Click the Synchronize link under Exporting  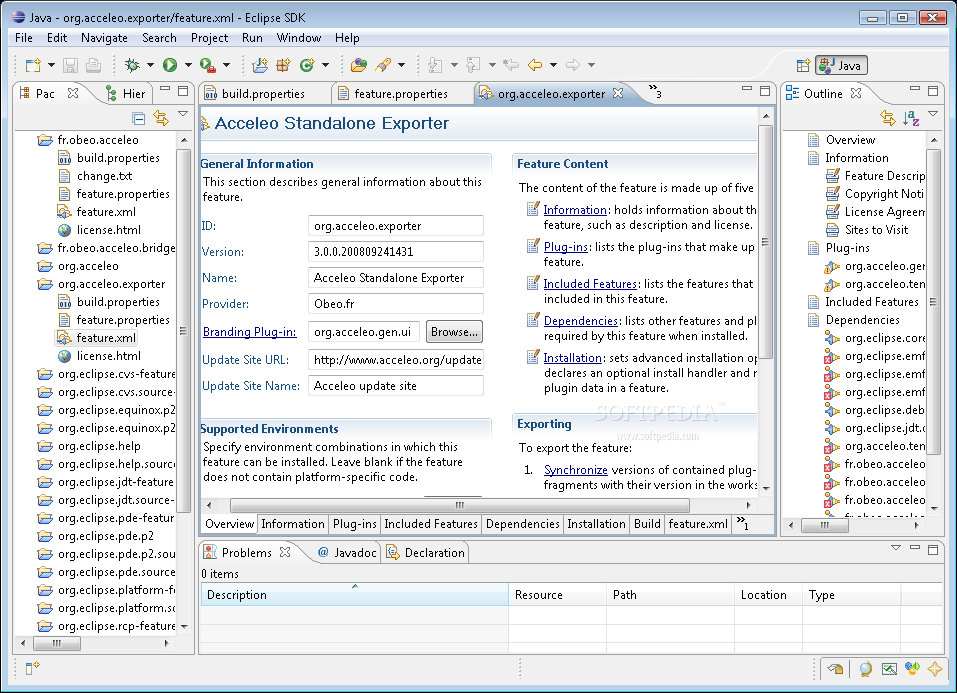pyautogui.click(x=576, y=470)
